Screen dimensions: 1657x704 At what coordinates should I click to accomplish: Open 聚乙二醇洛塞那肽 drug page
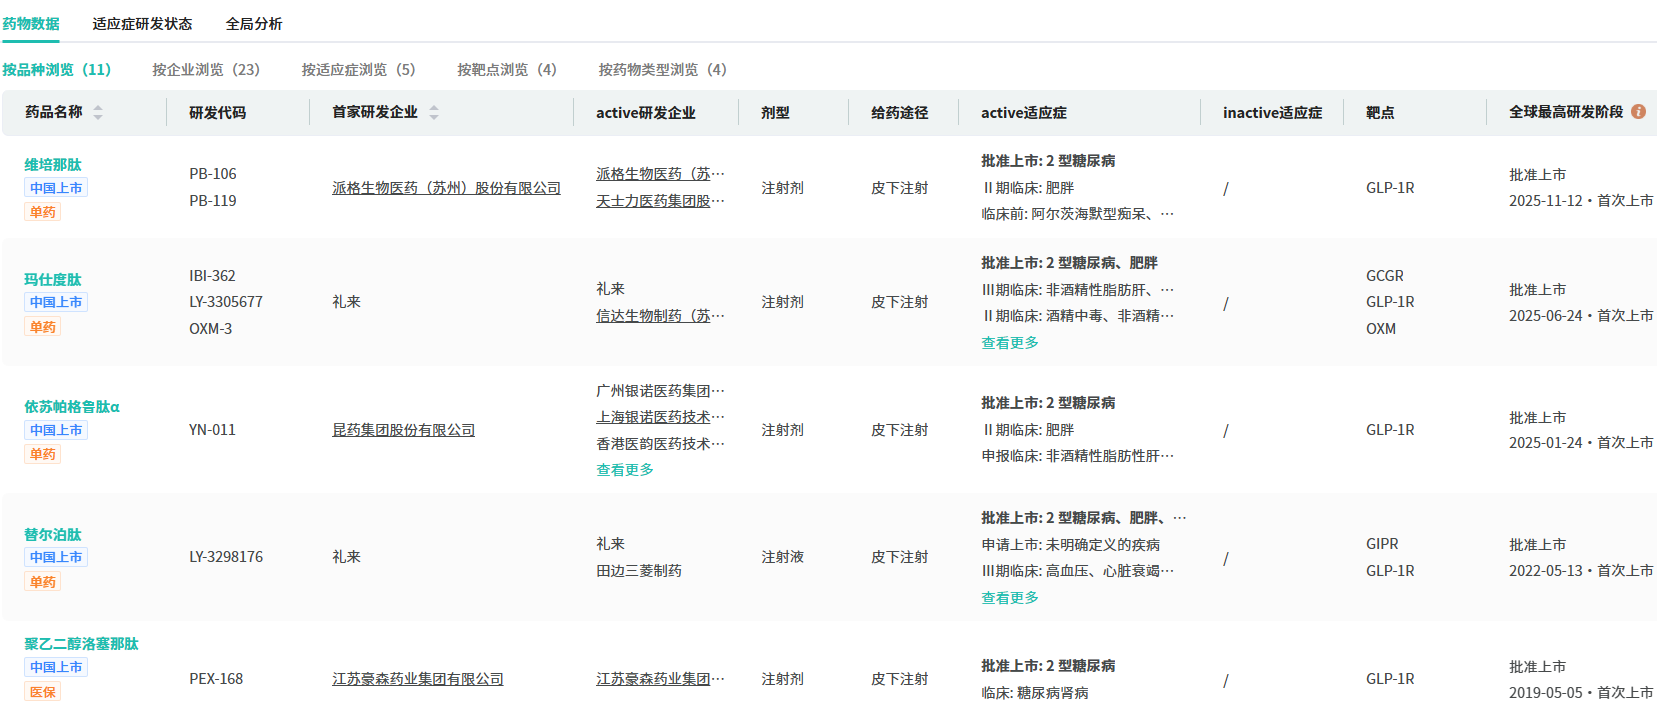(x=81, y=644)
